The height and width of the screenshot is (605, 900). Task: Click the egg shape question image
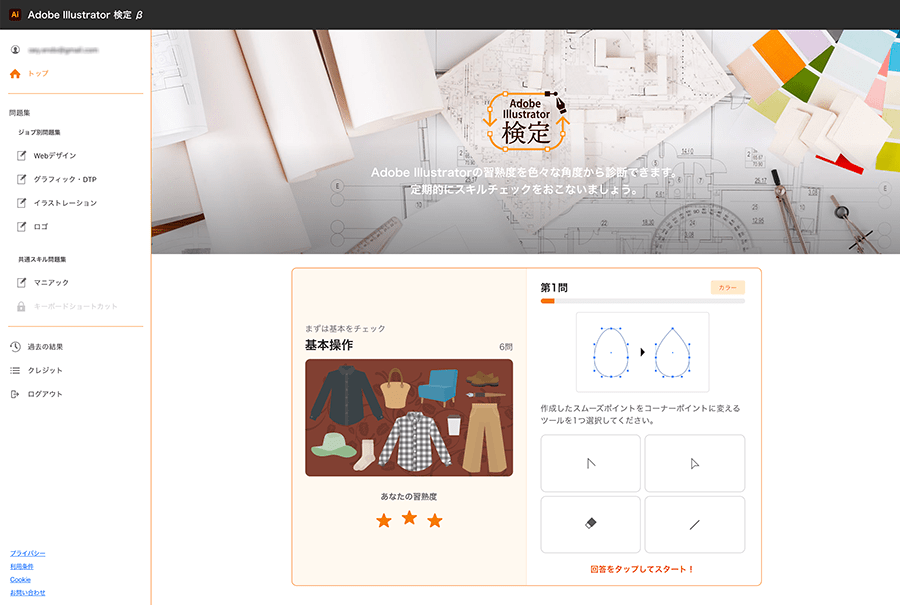[642, 352]
